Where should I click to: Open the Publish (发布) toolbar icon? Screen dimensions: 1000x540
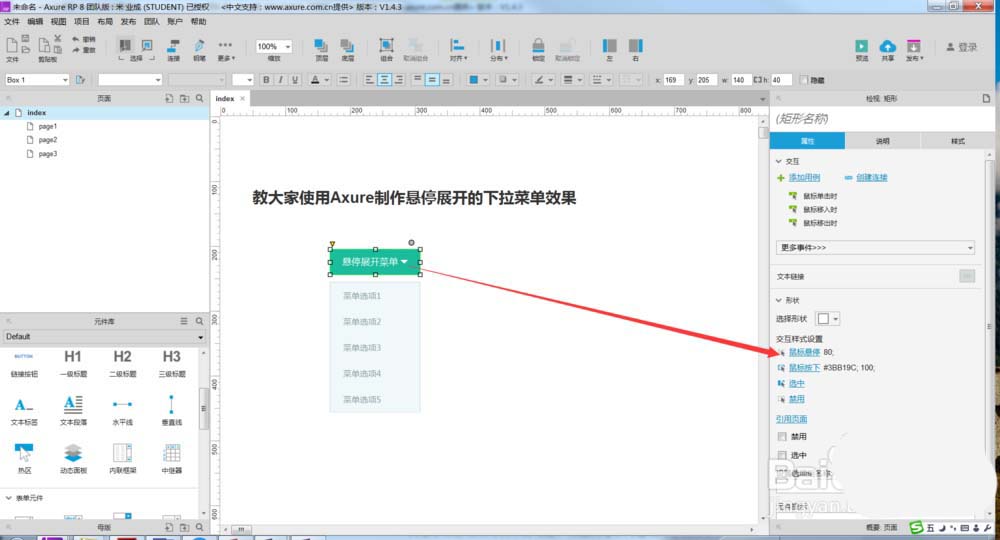[914, 46]
